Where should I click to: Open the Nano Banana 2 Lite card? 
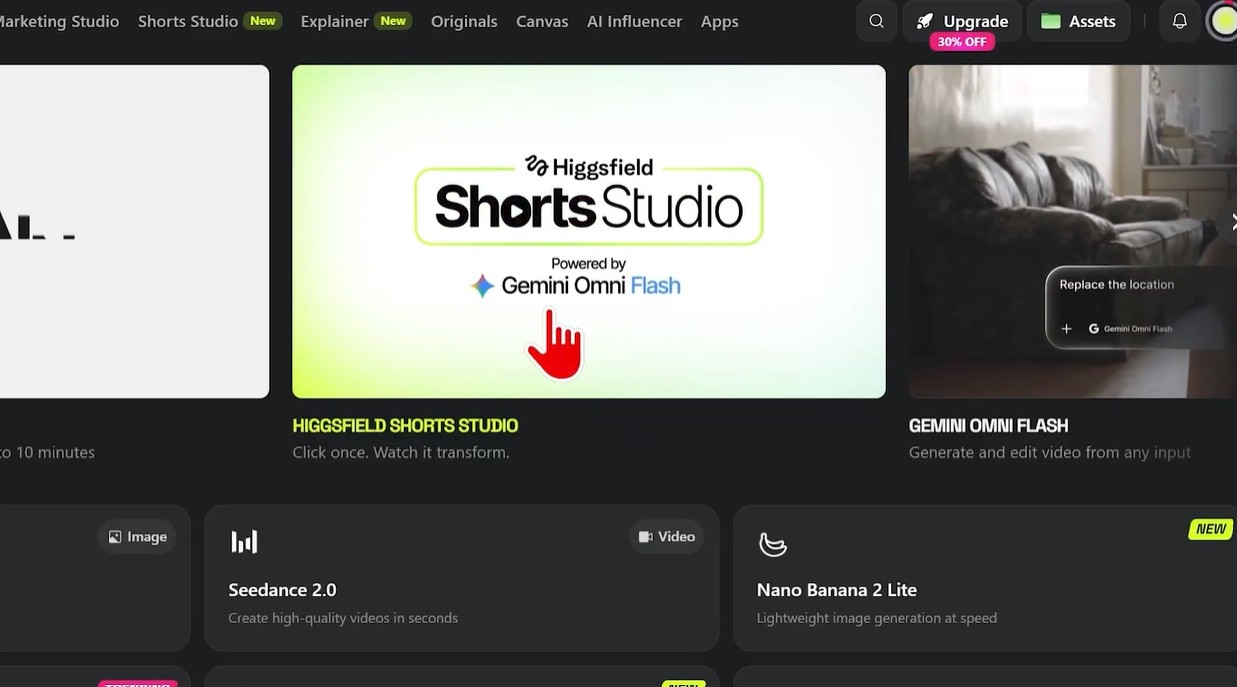(985, 578)
